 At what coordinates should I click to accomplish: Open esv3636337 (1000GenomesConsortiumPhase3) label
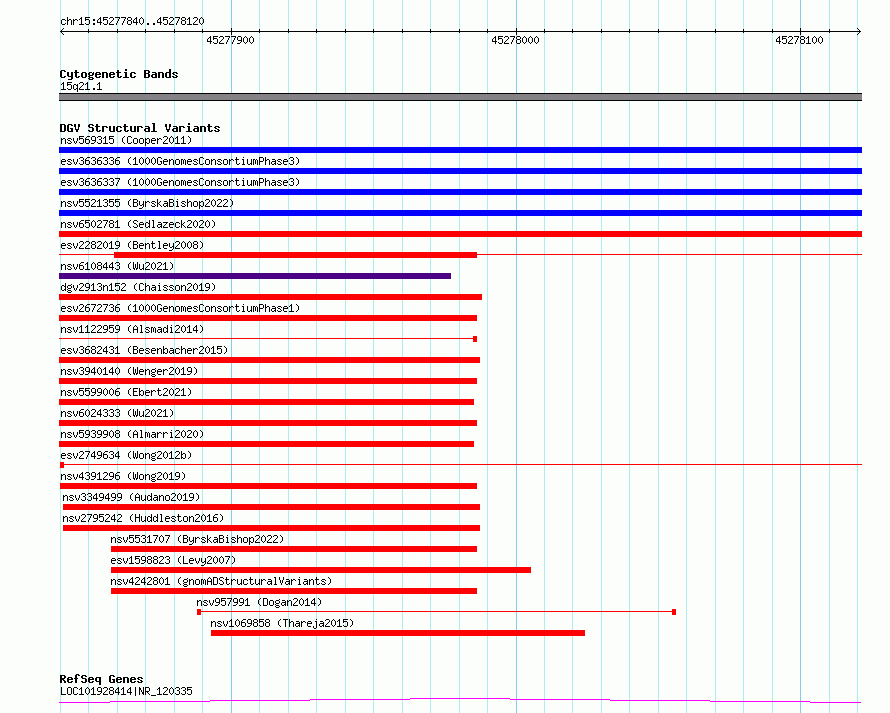[180, 182]
